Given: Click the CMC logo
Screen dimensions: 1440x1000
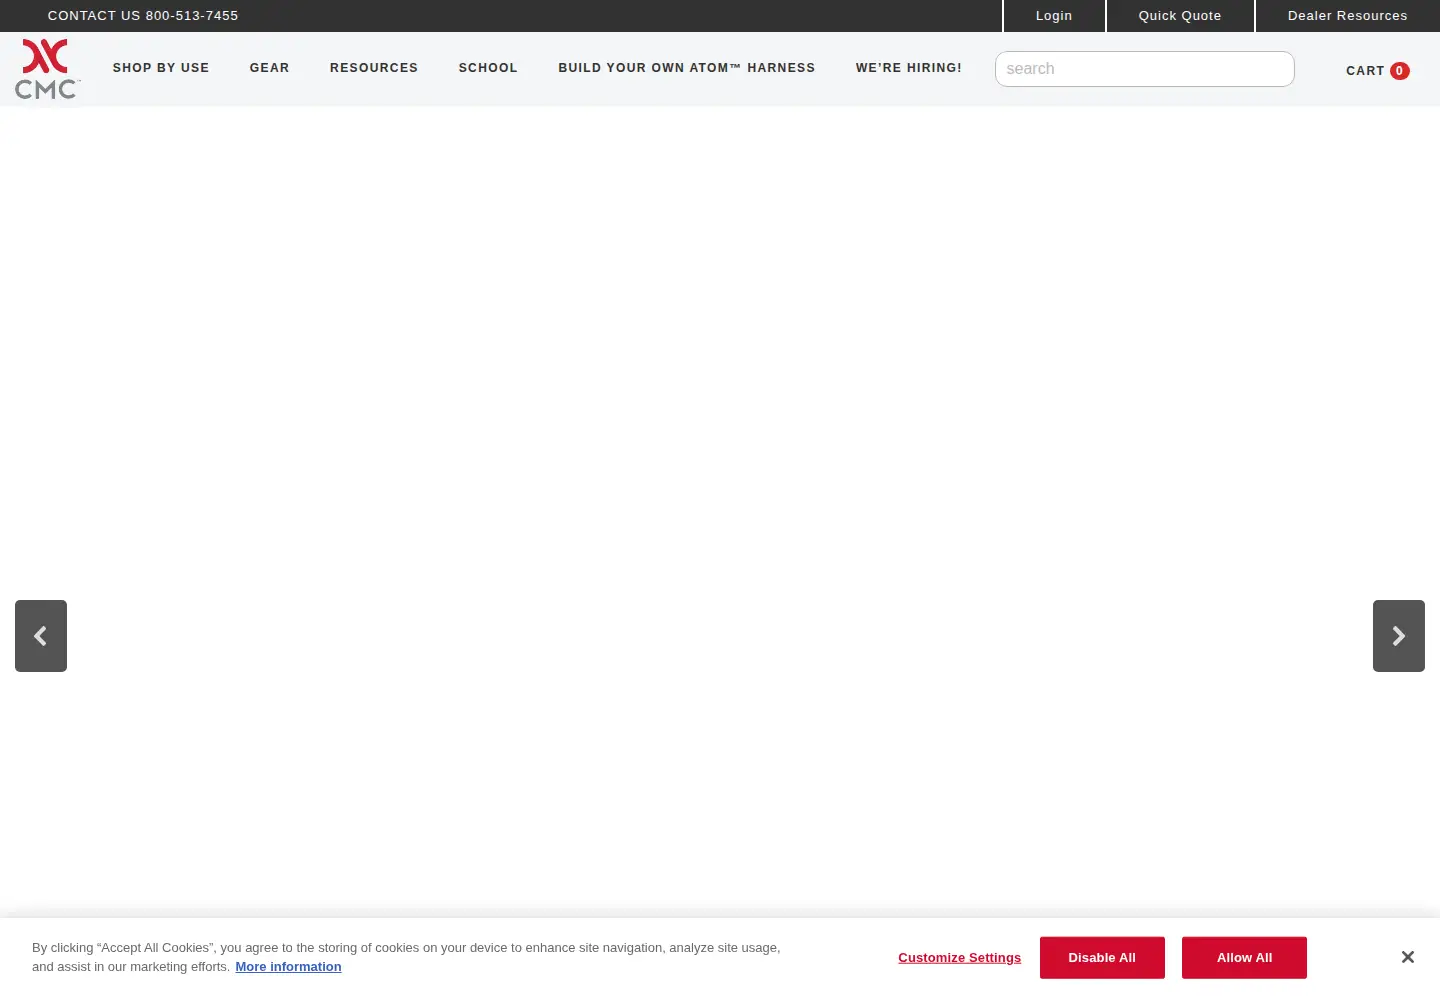Looking at the screenshot, I should [47, 69].
